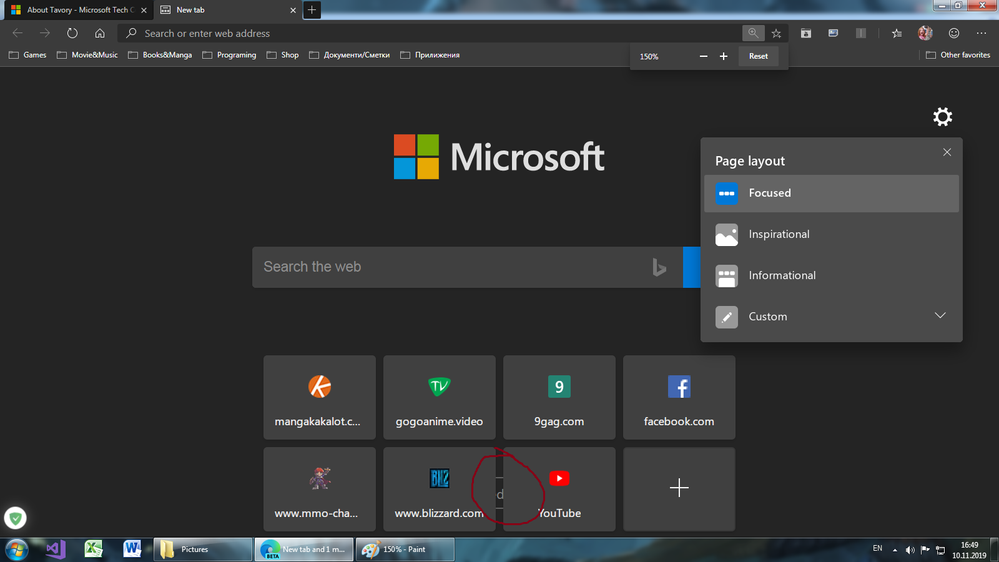Close the New tab tab
Image resolution: width=999 pixels, height=562 pixels.
293,10
